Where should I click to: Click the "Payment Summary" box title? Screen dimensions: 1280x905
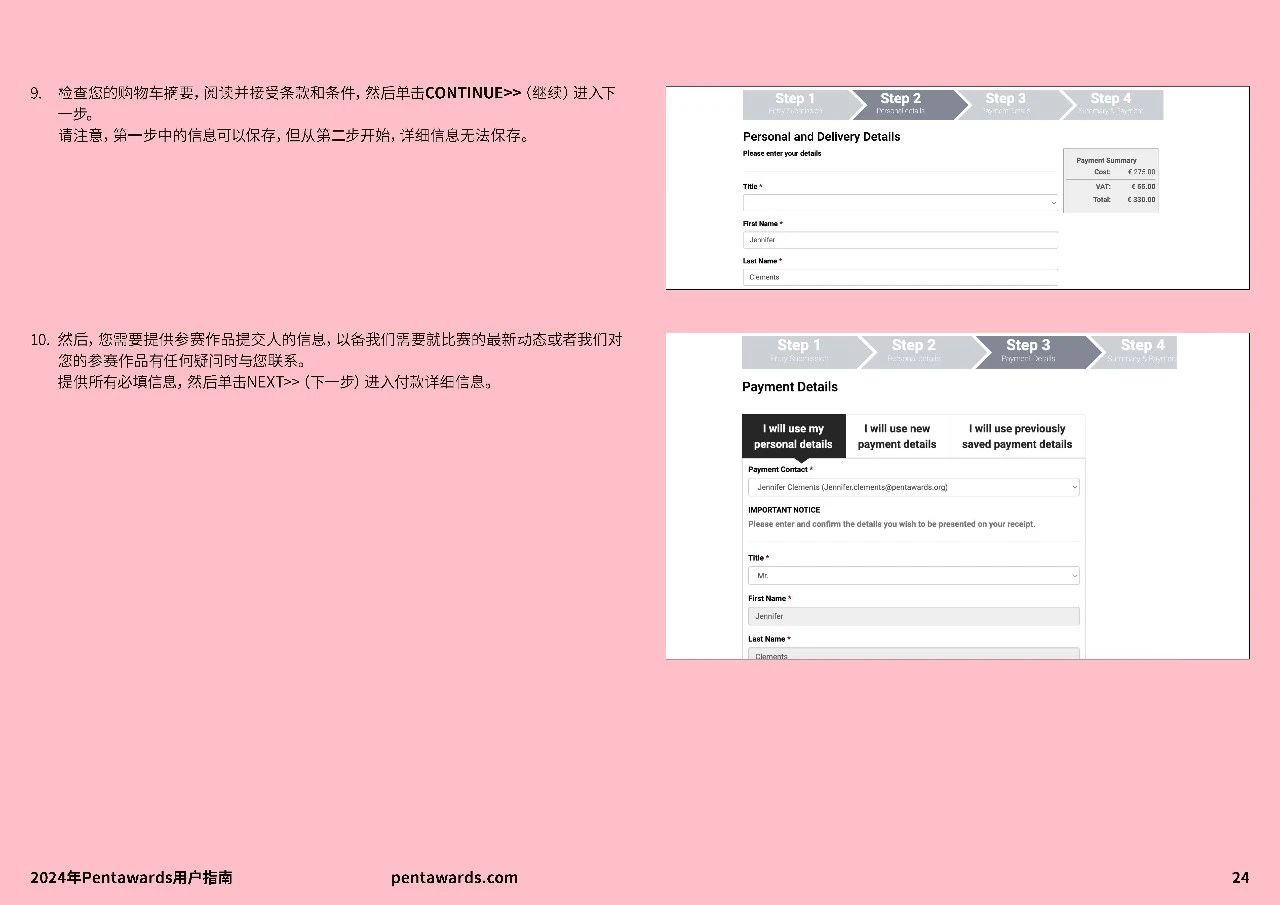[x=1106, y=160]
